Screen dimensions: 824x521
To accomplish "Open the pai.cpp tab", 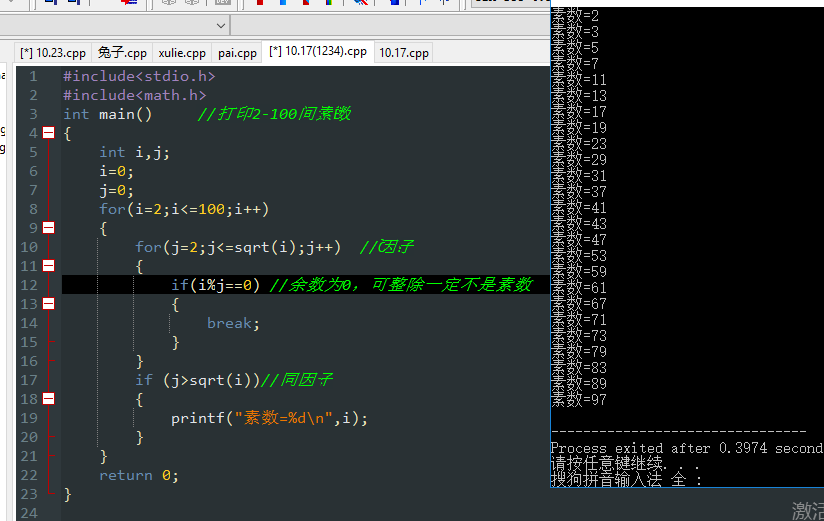I will (x=237, y=53).
